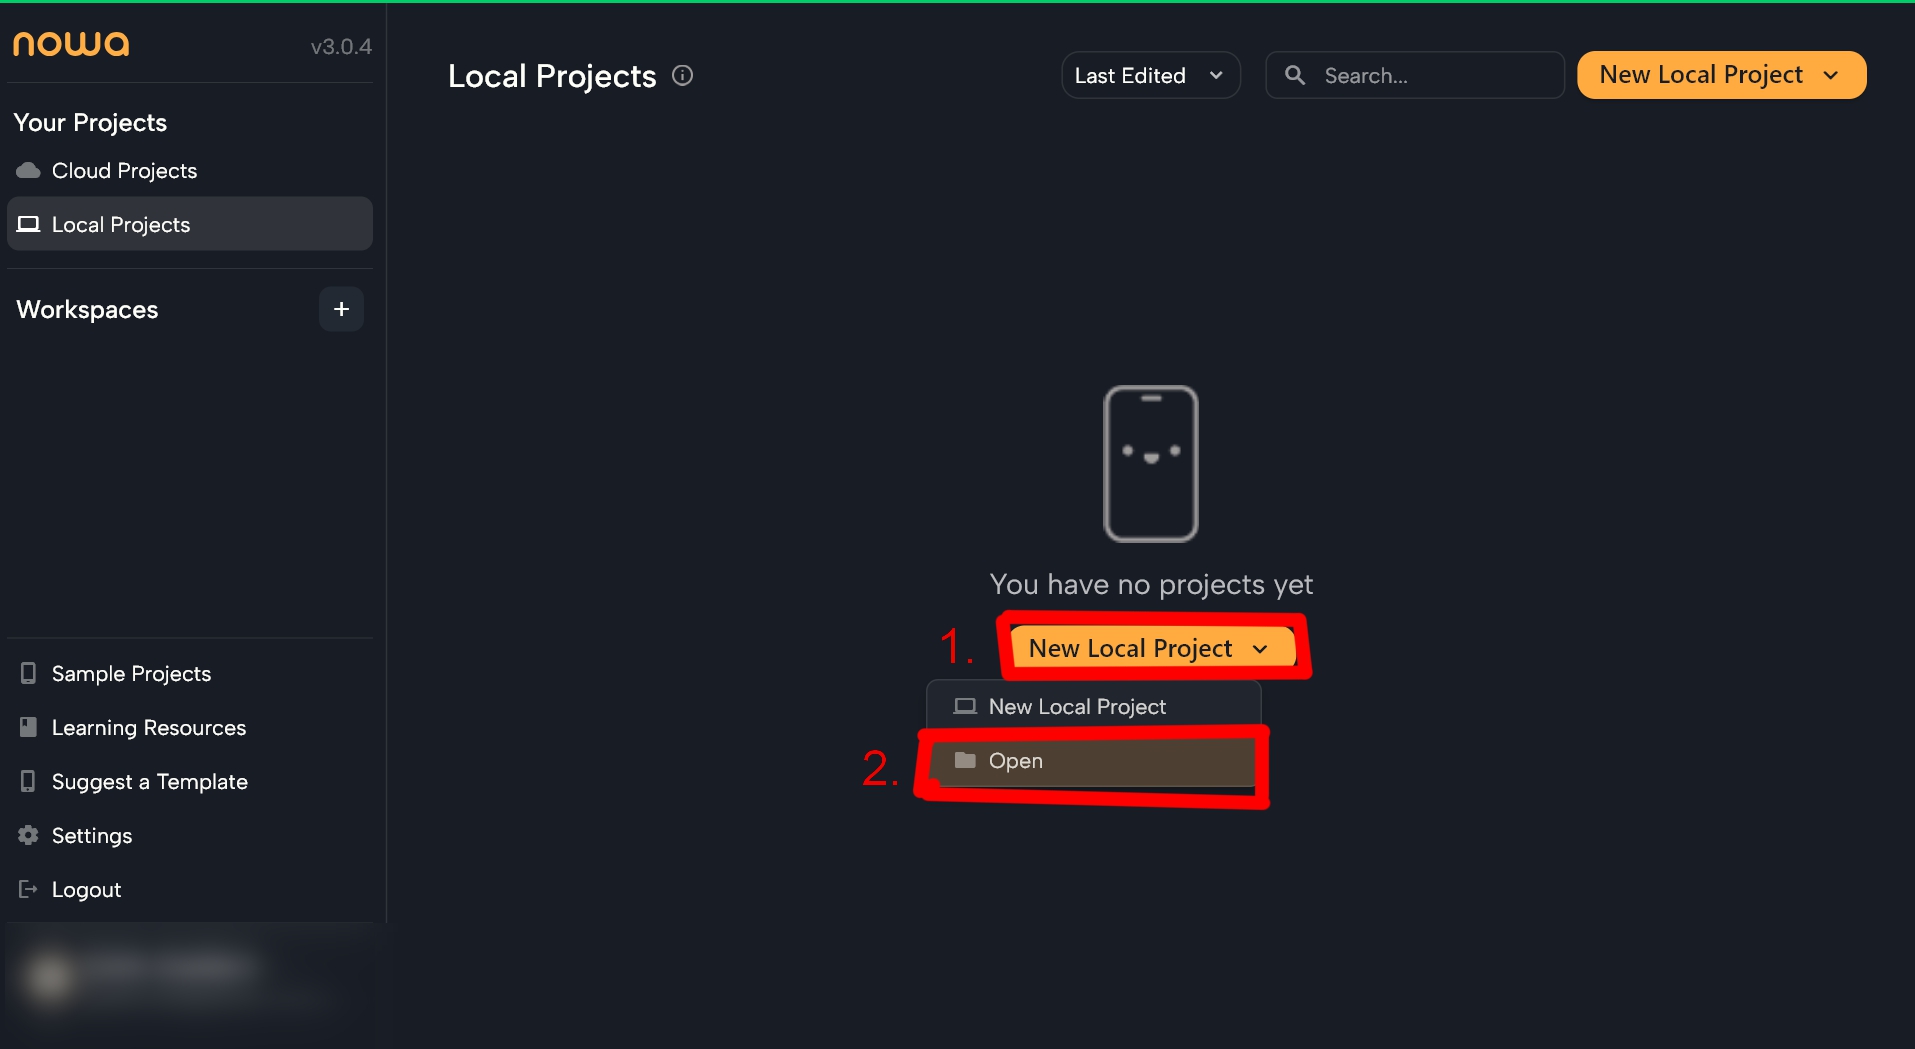Viewport: 1915px width, 1049px height.
Task: Open Suggest a Template
Action: tap(149, 782)
